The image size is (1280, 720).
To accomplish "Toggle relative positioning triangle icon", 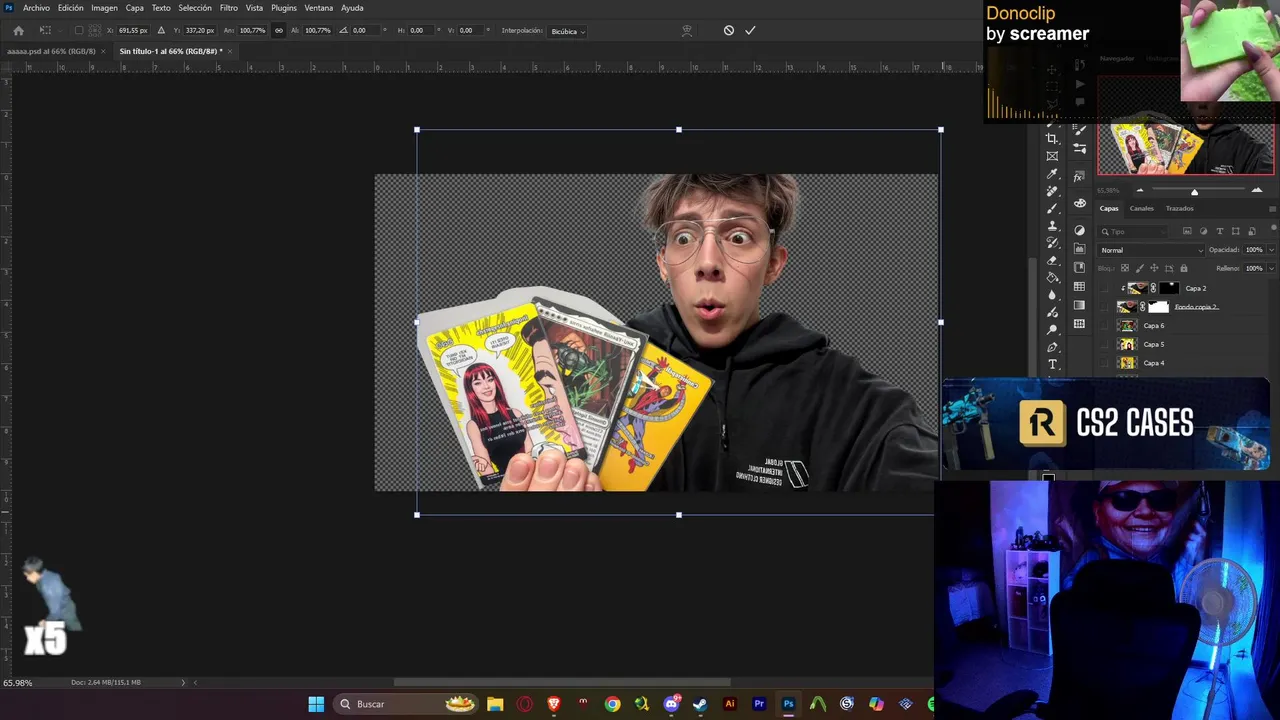I will (x=161, y=31).
